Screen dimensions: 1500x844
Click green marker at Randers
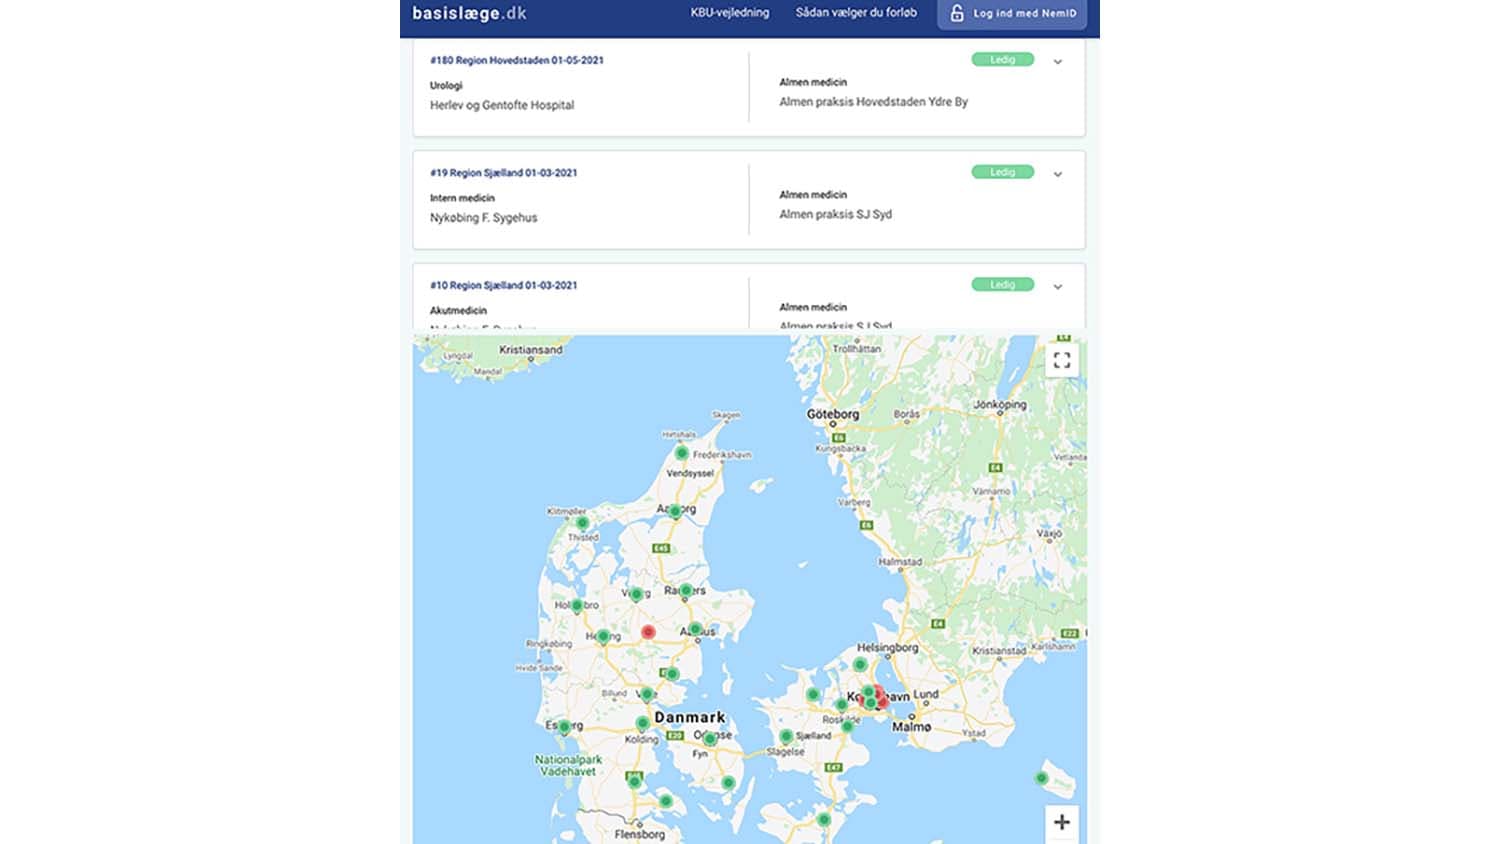pos(686,591)
